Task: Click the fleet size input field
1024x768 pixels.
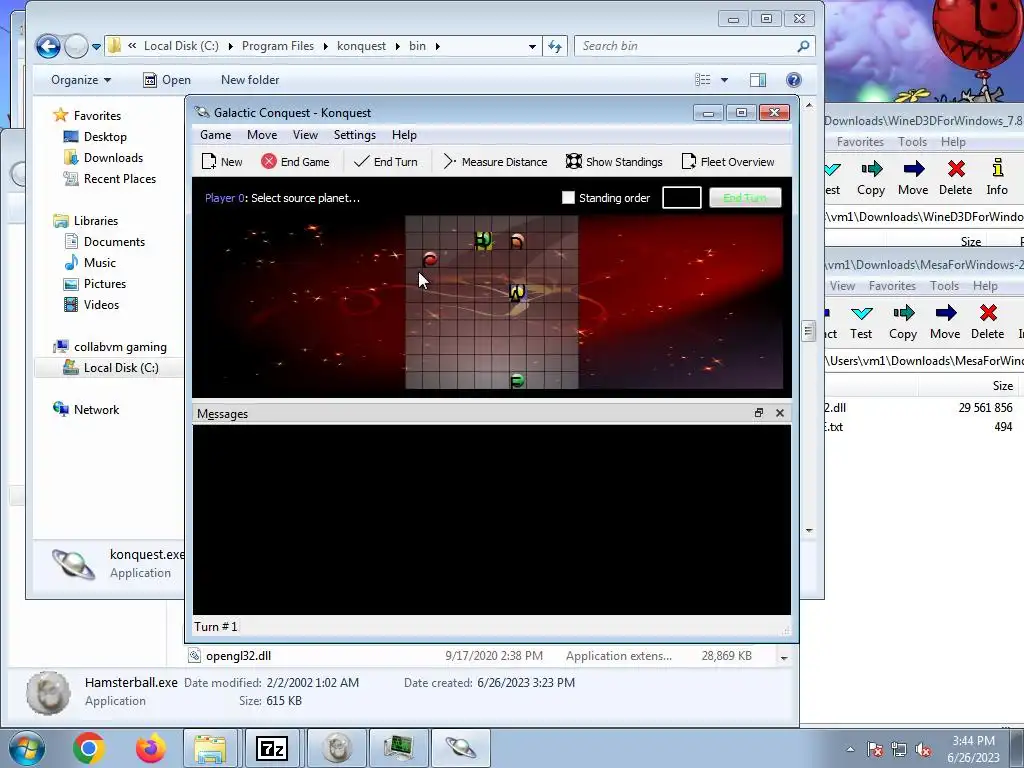Action: coord(682,197)
